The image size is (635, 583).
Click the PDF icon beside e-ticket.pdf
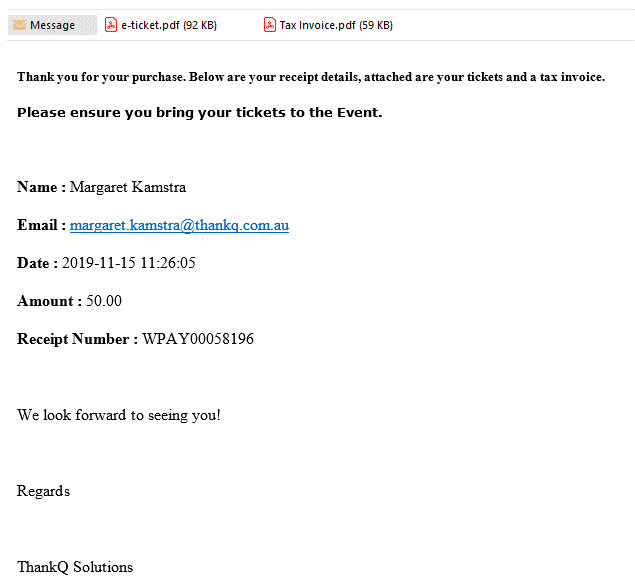click(112, 25)
